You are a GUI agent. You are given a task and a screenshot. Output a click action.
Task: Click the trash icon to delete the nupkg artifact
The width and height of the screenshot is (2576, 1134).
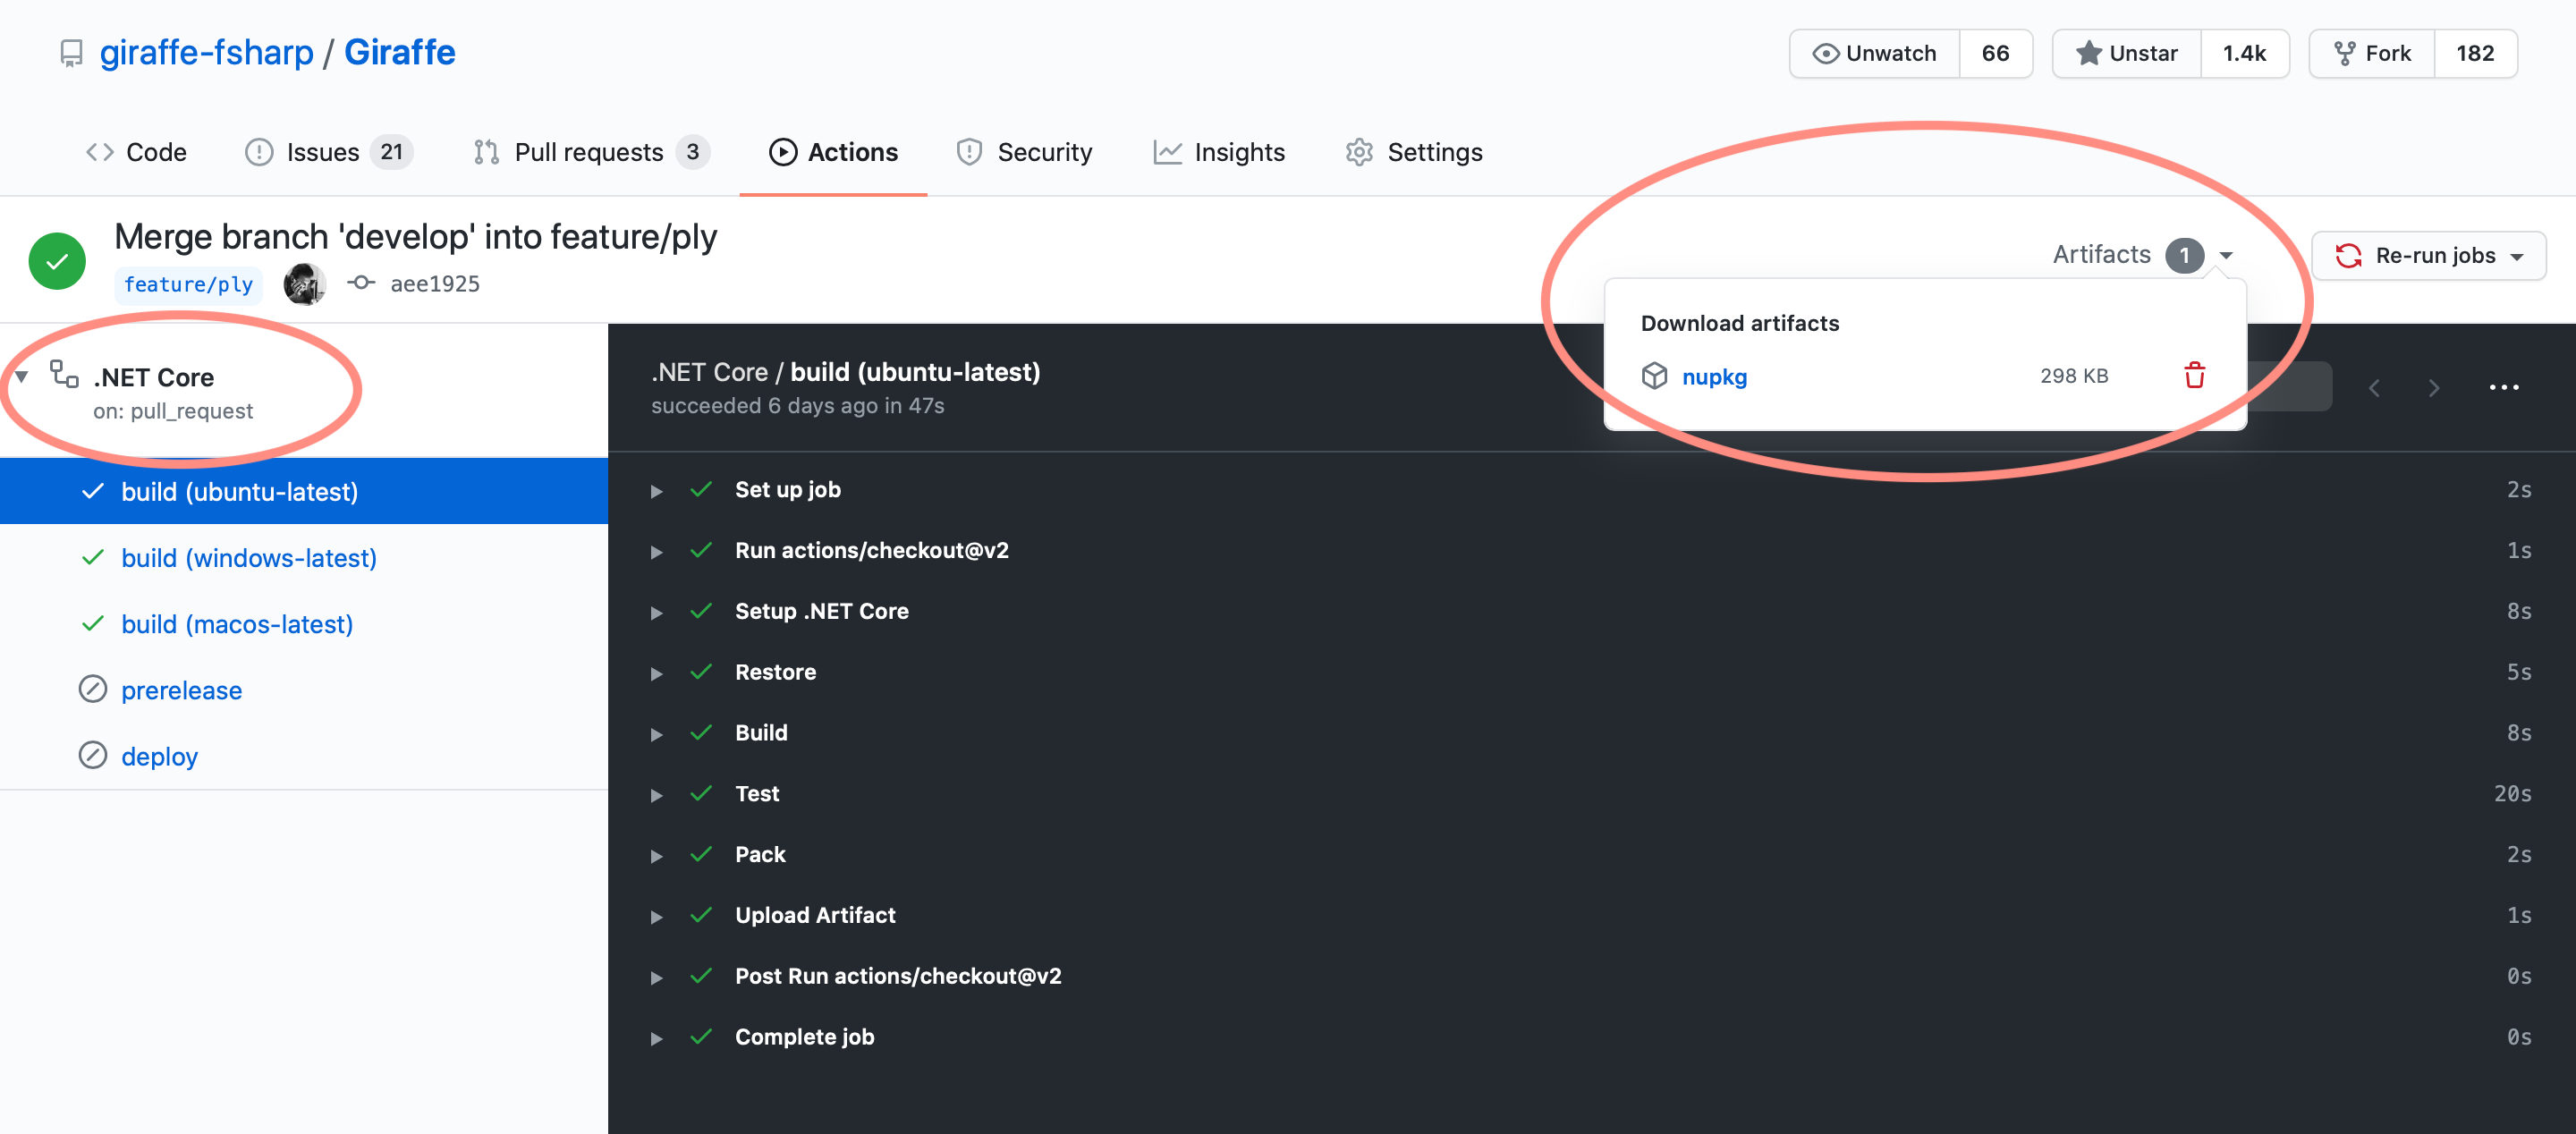[2195, 376]
